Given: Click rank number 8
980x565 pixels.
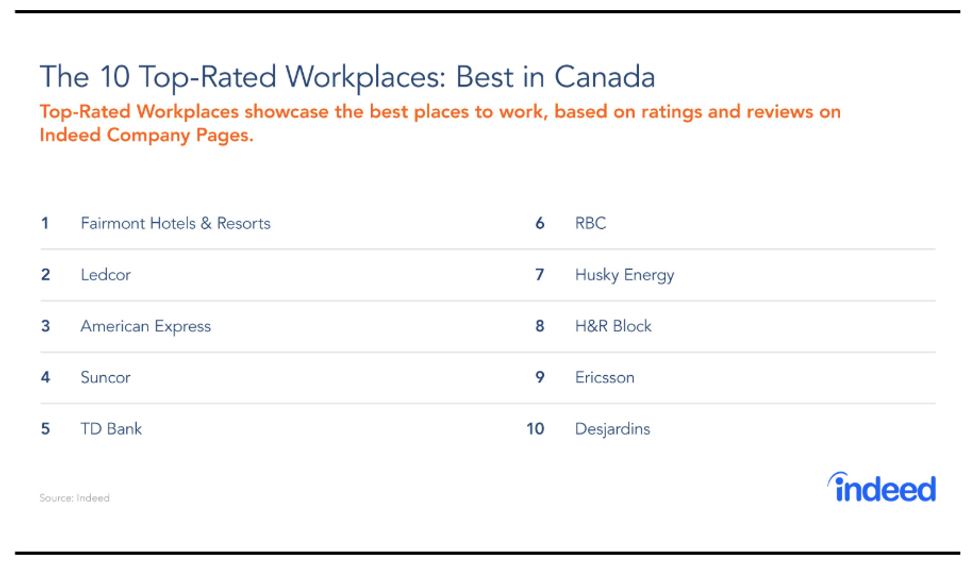Looking at the screenshot, I should tap(540, 326).
